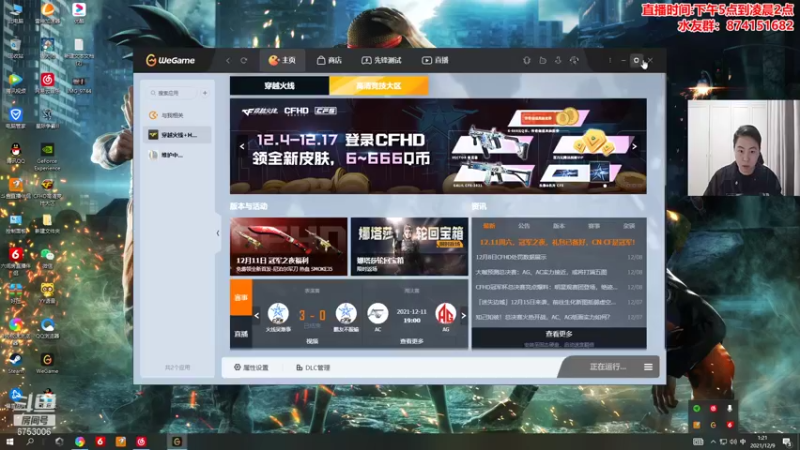This screenshot has width=800, height=450.
Task: Select the 直播 side tab under 赛事
Action: 241,334
